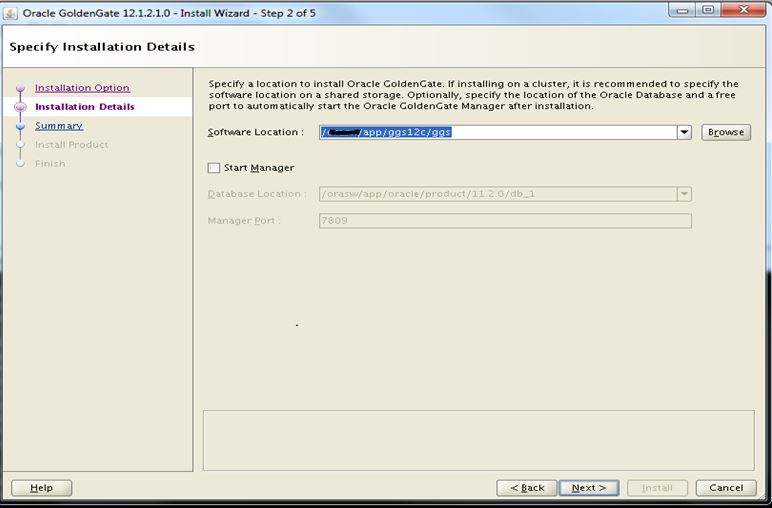This screenshot has height=508, width=772.
Task: Click the Software Location label
Action: (x=256, y=132)
